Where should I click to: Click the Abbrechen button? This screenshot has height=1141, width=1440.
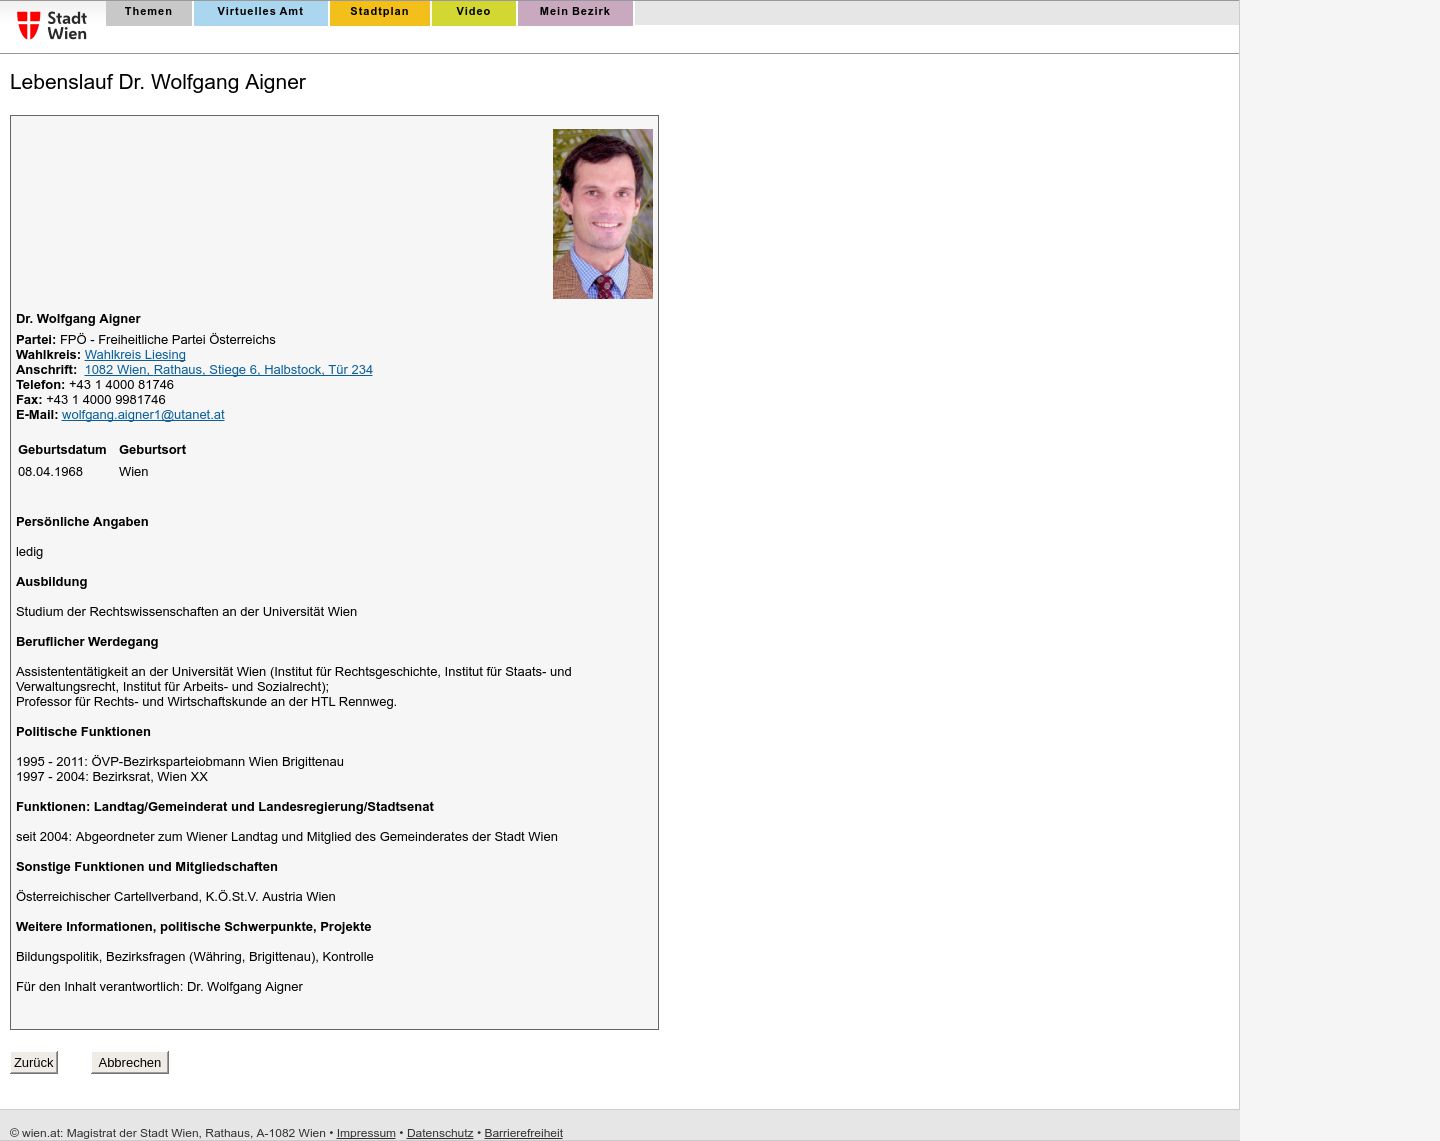click(x=130, y=1062)
